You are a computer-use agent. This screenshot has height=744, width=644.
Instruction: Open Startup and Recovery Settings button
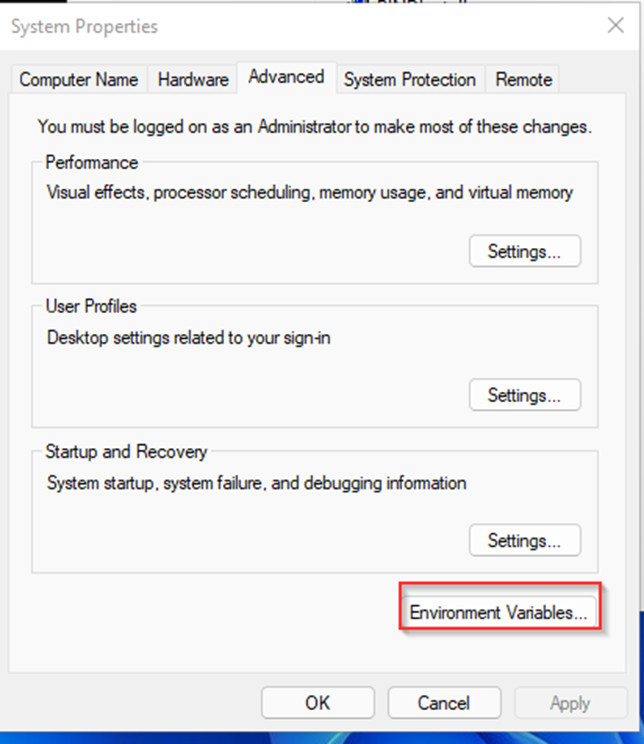click(525, 540)
